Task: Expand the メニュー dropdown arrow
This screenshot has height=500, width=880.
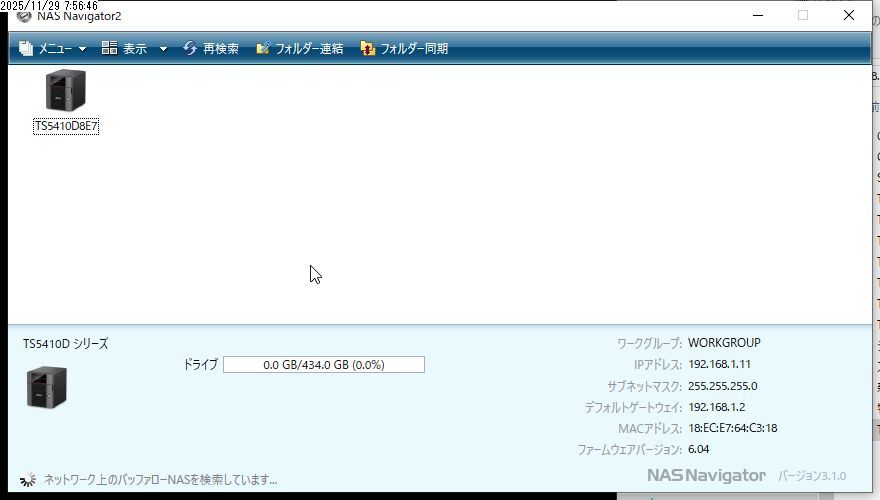Action: tap(82, 49)
